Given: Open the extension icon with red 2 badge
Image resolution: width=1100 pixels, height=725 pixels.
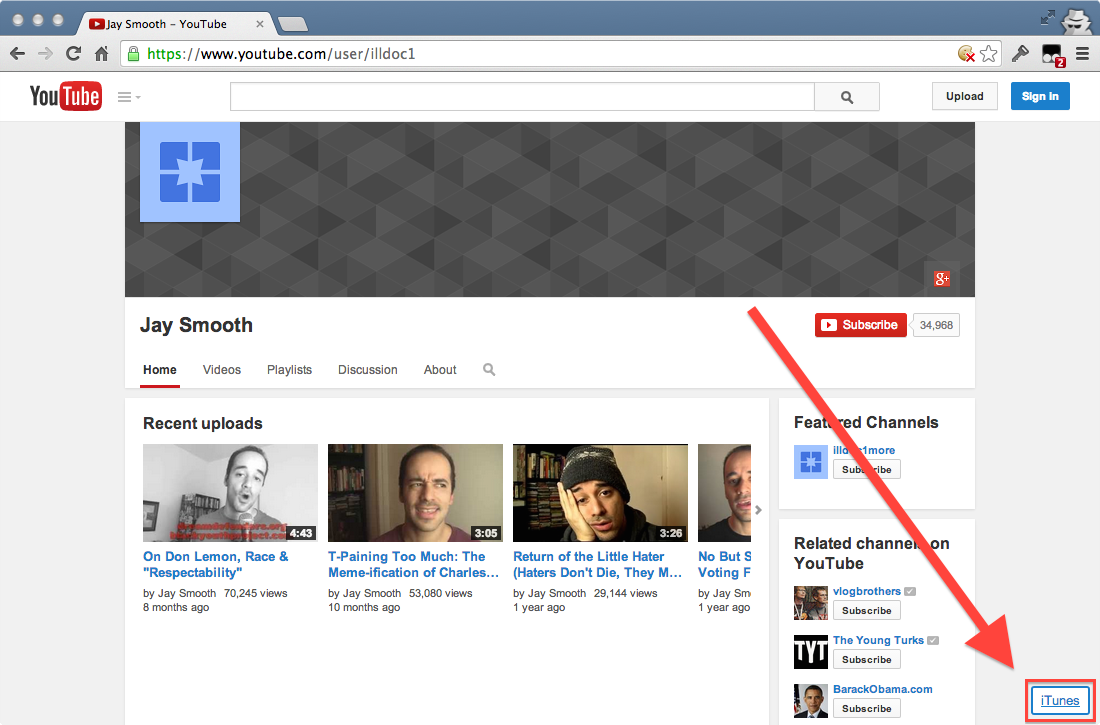Looking at the screenshot, I should 1053,55.
